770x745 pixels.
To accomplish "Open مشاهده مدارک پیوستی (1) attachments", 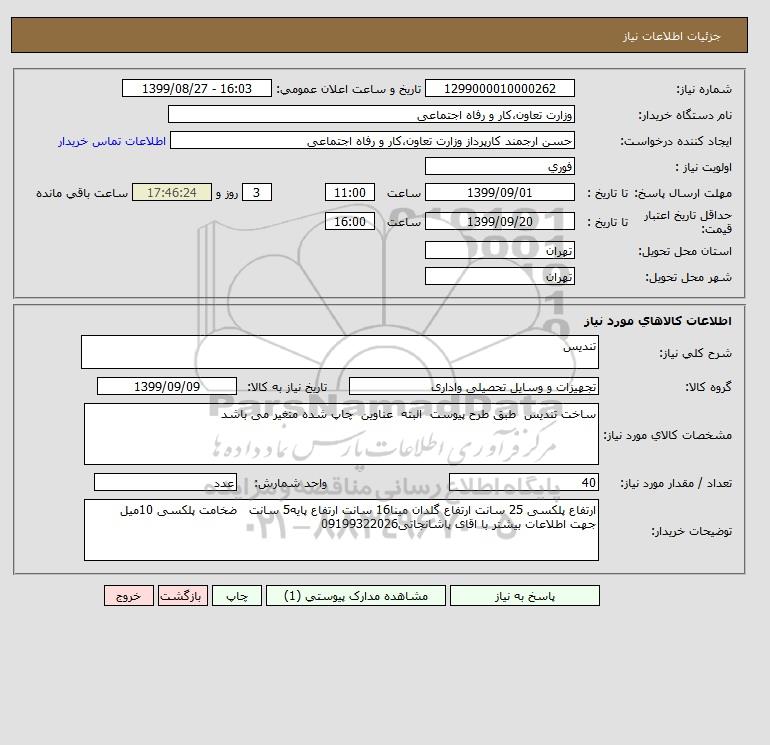I will (356, 595).
